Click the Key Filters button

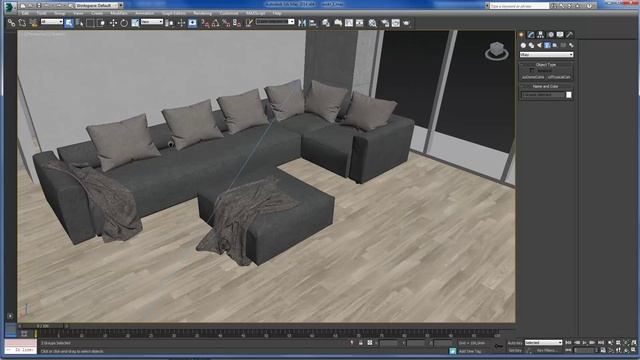coord(547,350)
